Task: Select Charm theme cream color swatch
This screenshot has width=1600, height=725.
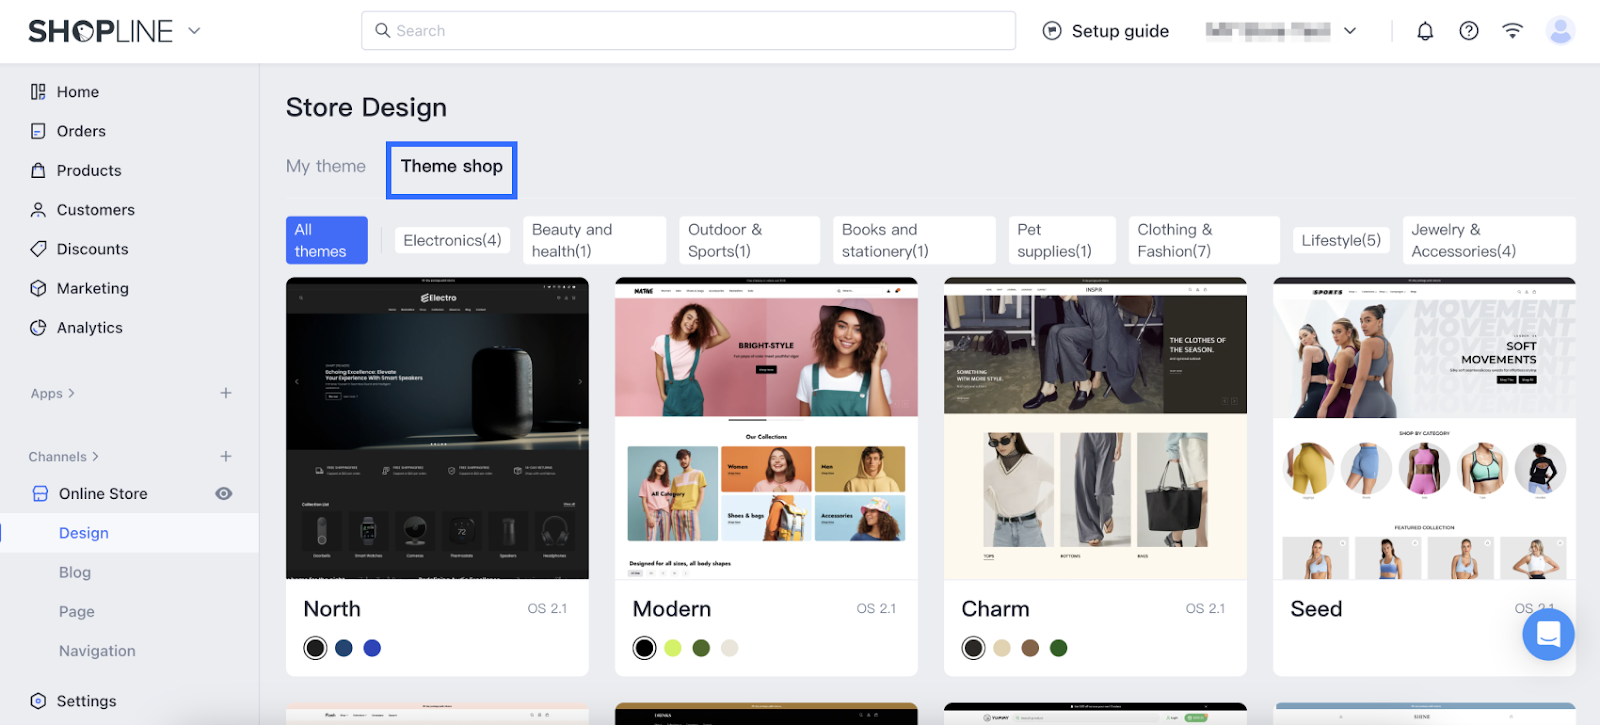Action: tap(1002, 648)
